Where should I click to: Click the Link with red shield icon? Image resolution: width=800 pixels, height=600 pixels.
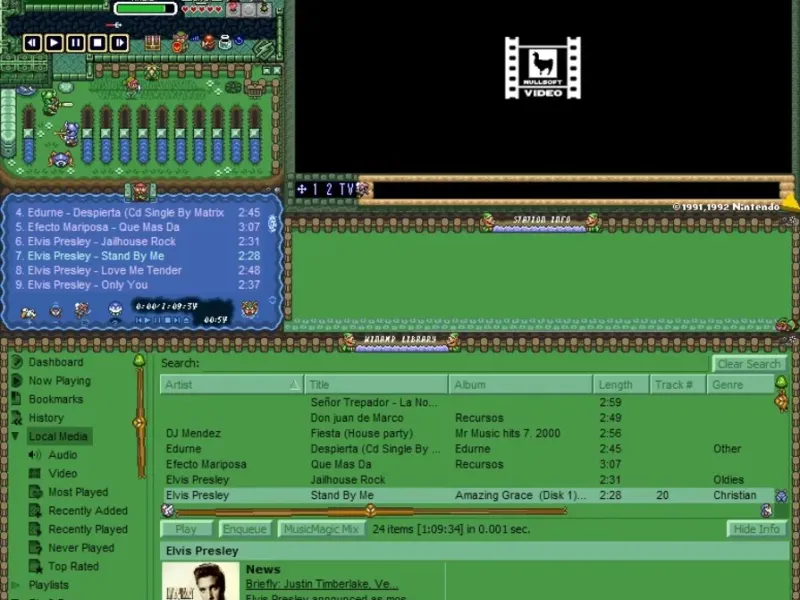pyautogui.click(x=180, y=42)
